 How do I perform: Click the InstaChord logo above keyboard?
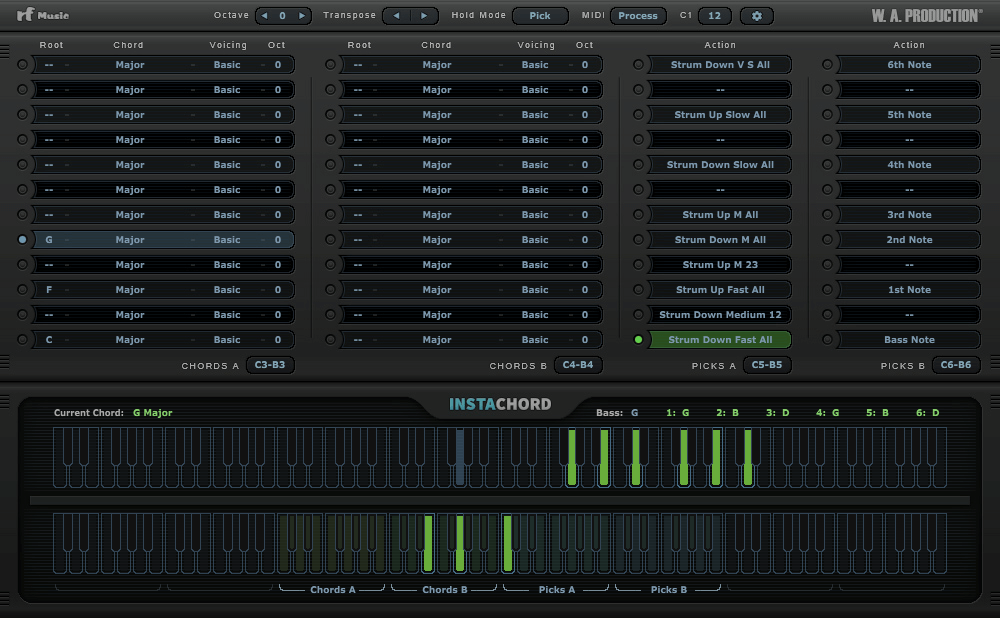coord(500,405)
